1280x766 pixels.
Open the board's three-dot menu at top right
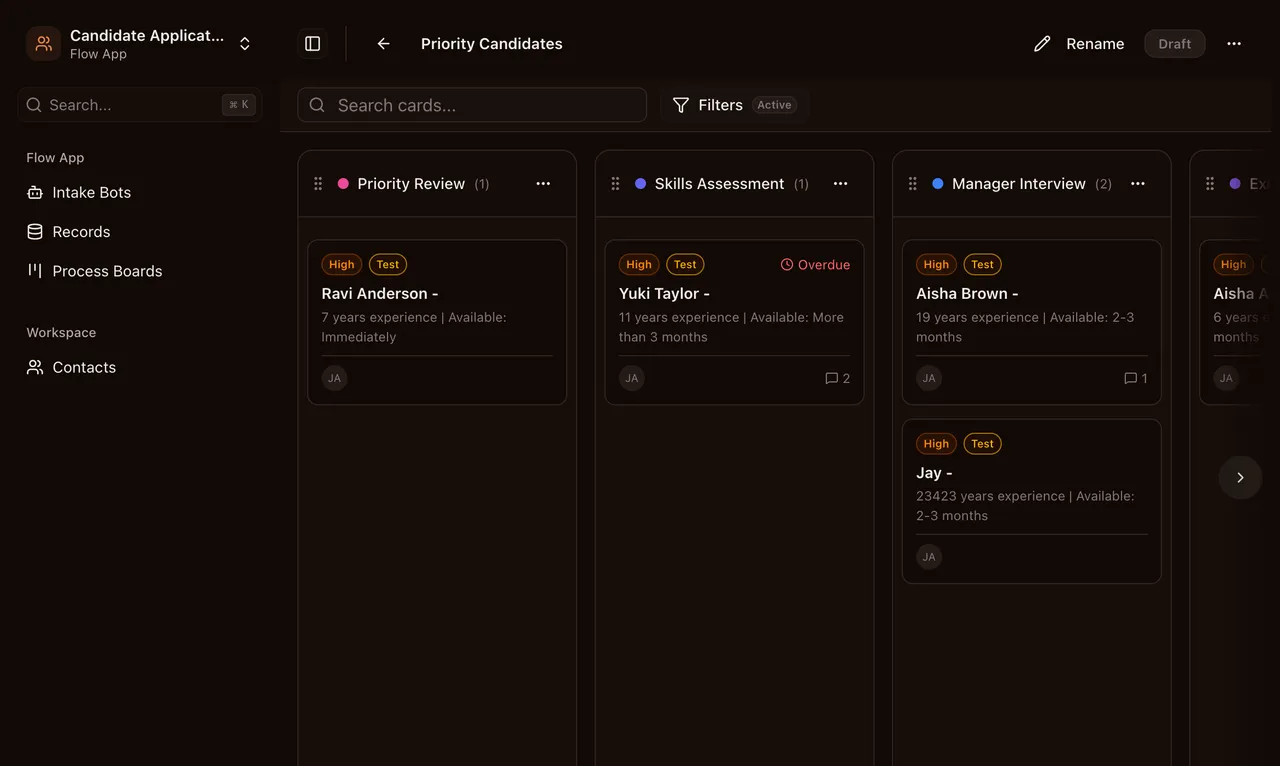pyautogui.click(x=1233, y=43)
